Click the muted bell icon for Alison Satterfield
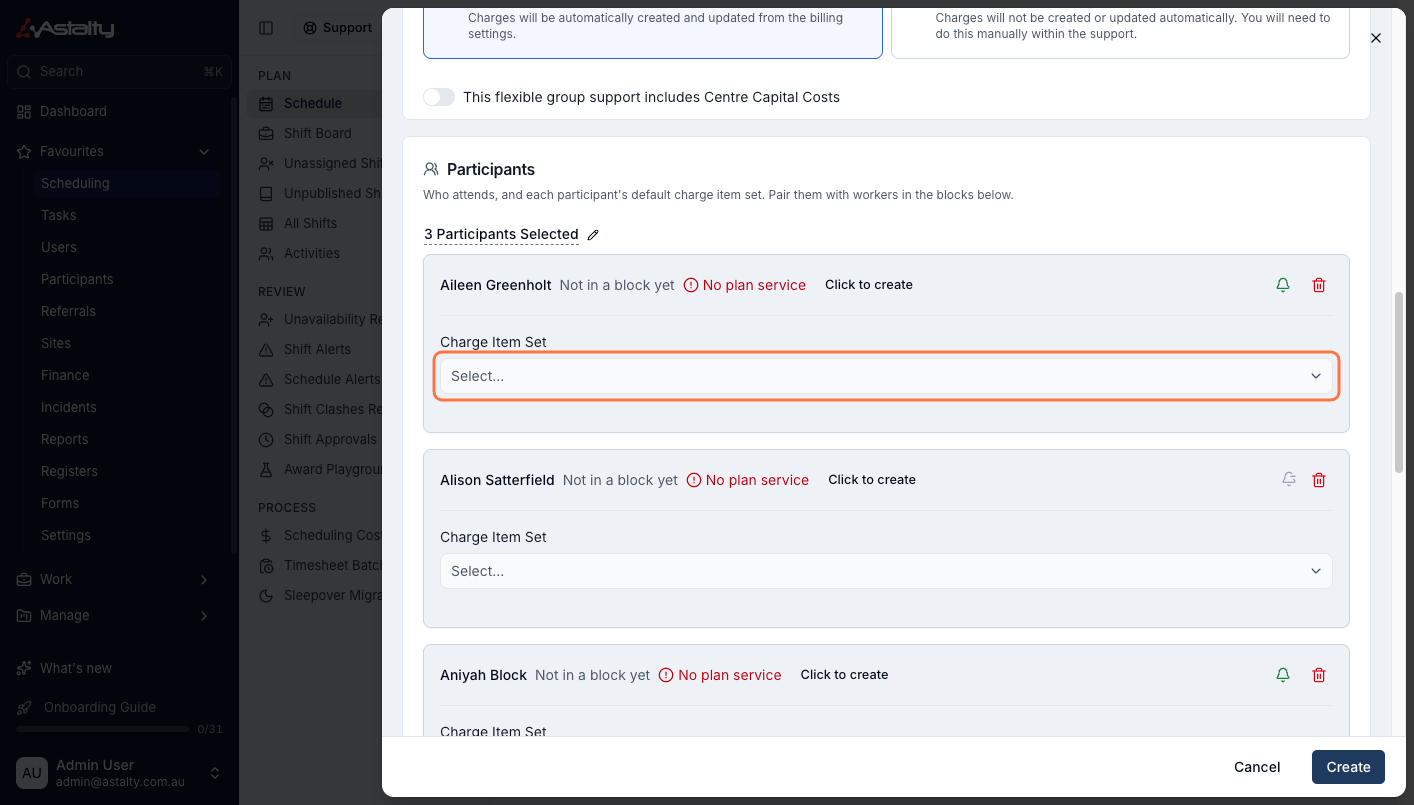This screenshot has width=1414, height=805. [x=1289, y=480]
